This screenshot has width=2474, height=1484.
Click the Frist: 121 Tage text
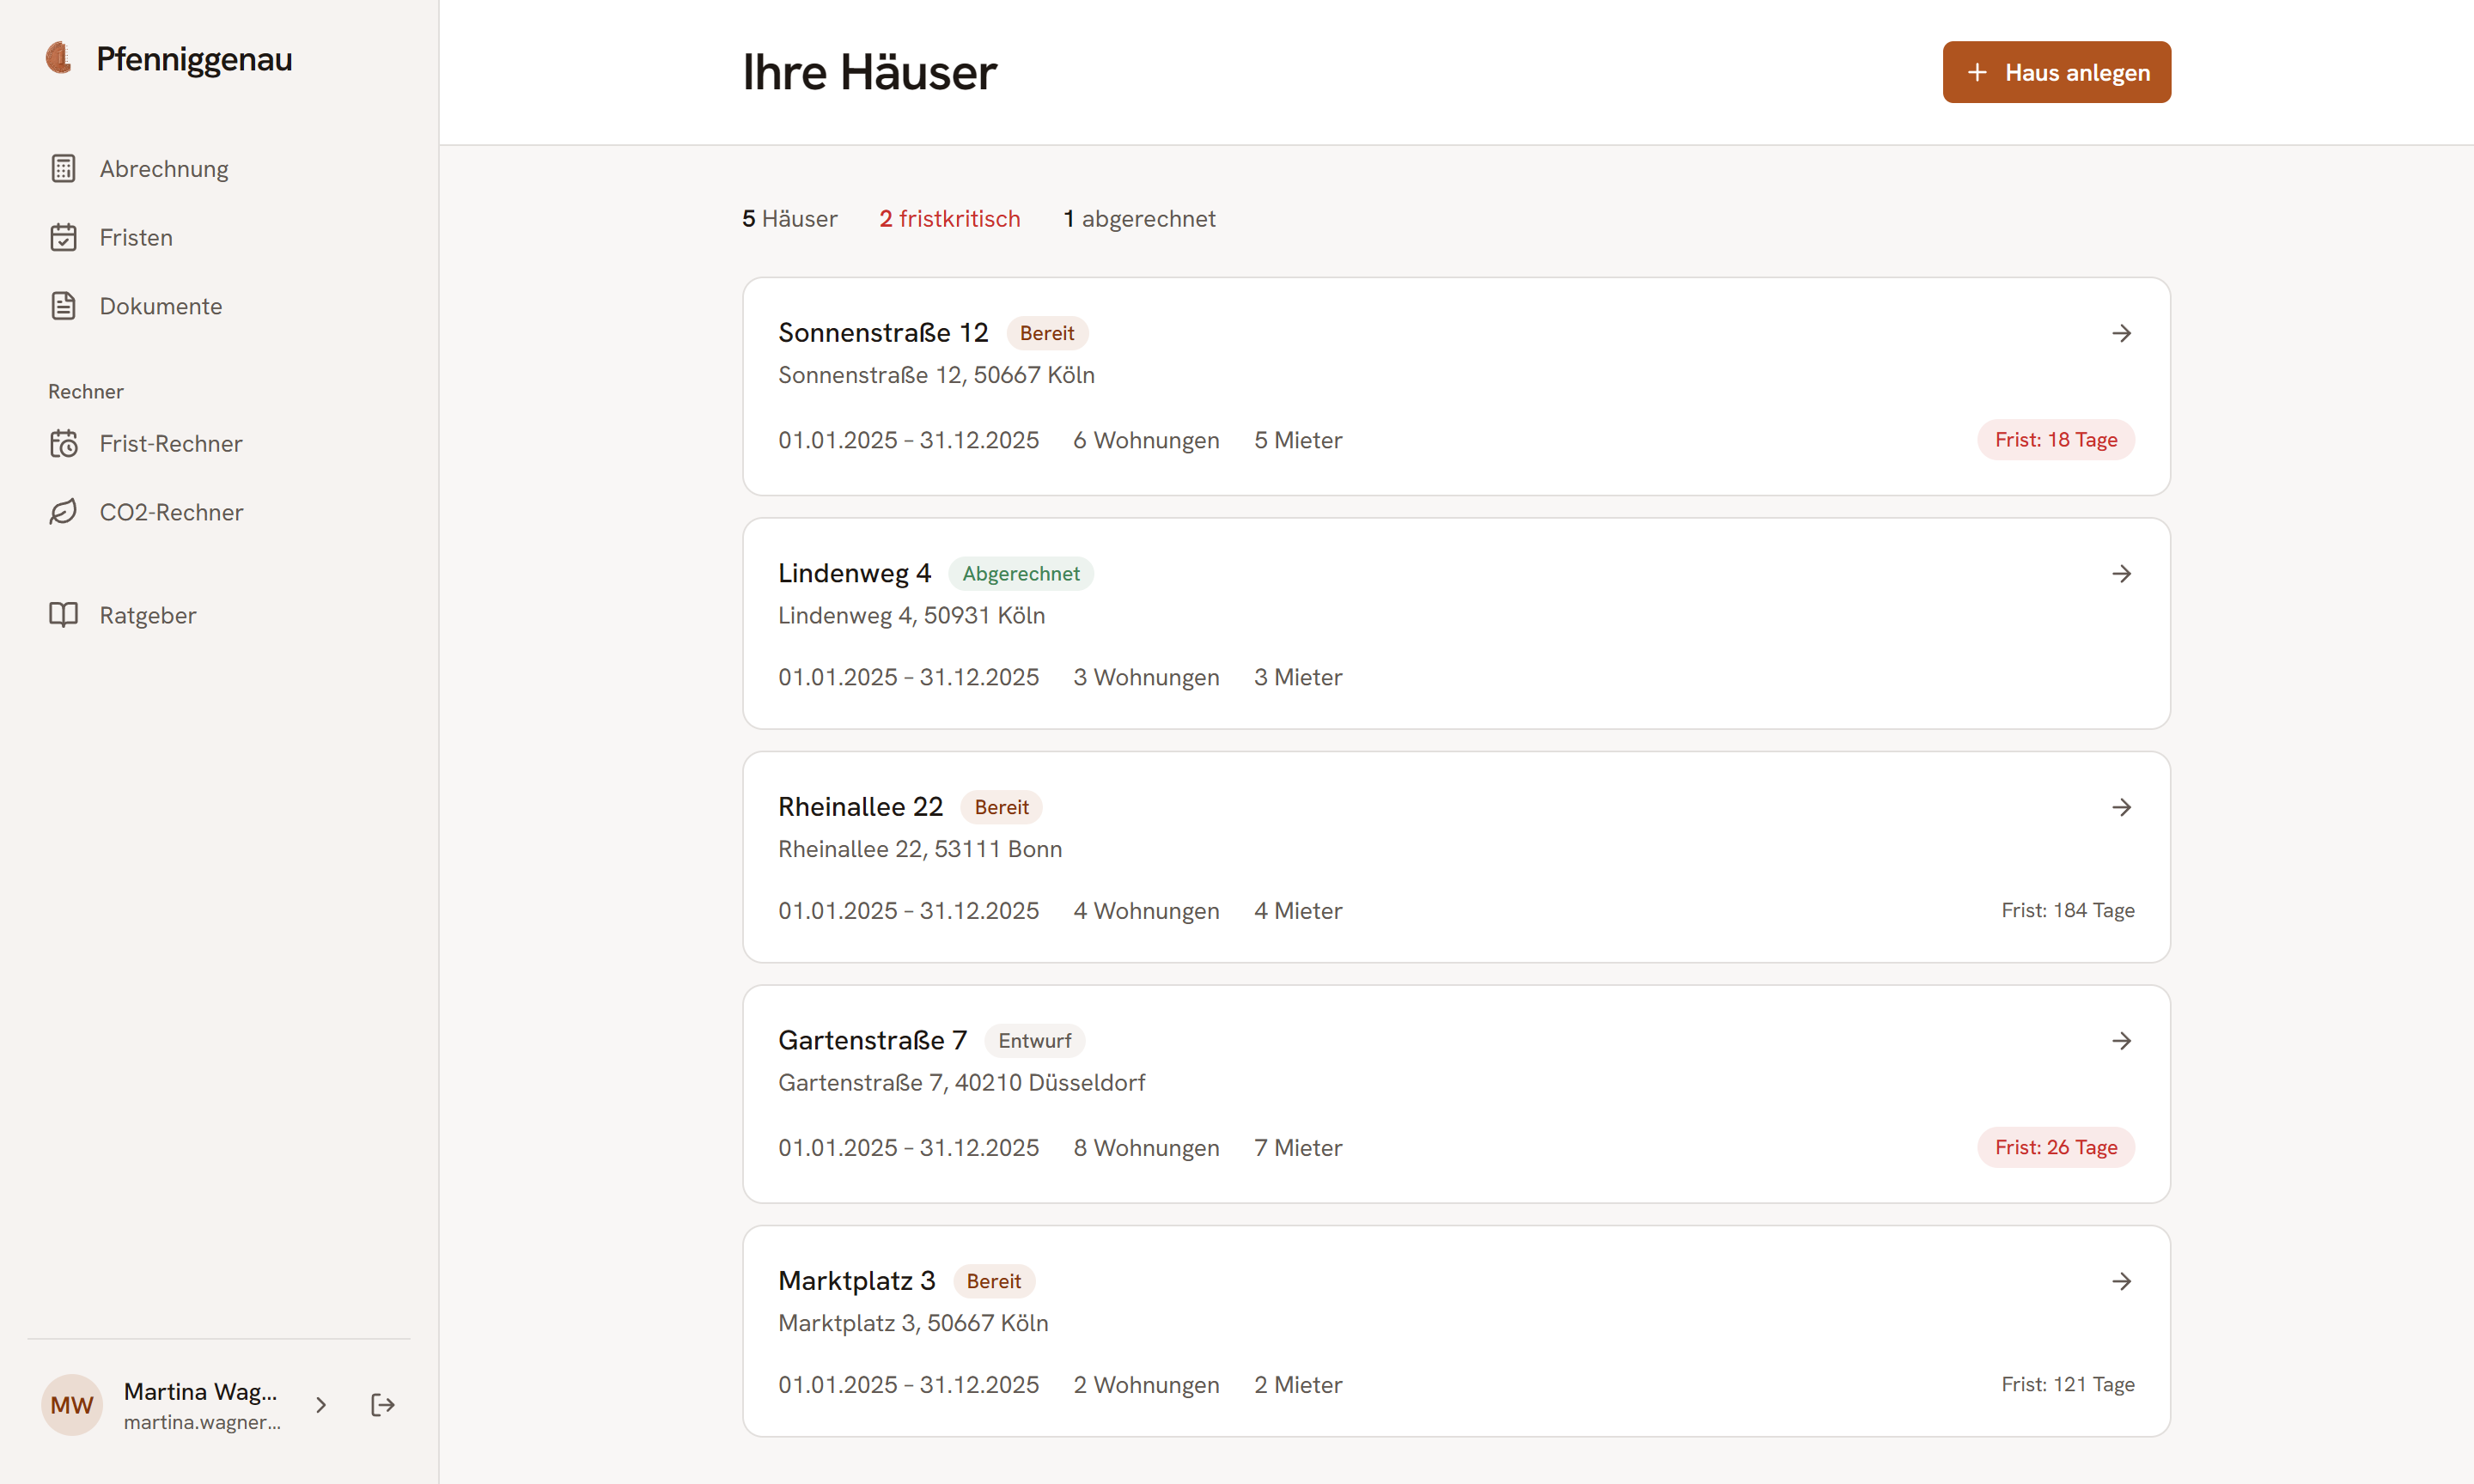click(x=2068, y=1384)
